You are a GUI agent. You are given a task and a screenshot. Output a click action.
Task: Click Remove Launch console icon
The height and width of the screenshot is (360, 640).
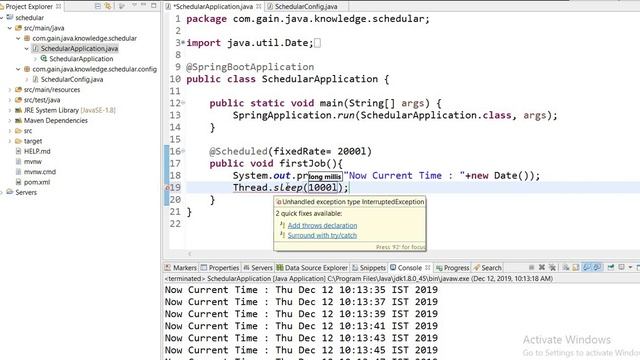tap(542, 267)
